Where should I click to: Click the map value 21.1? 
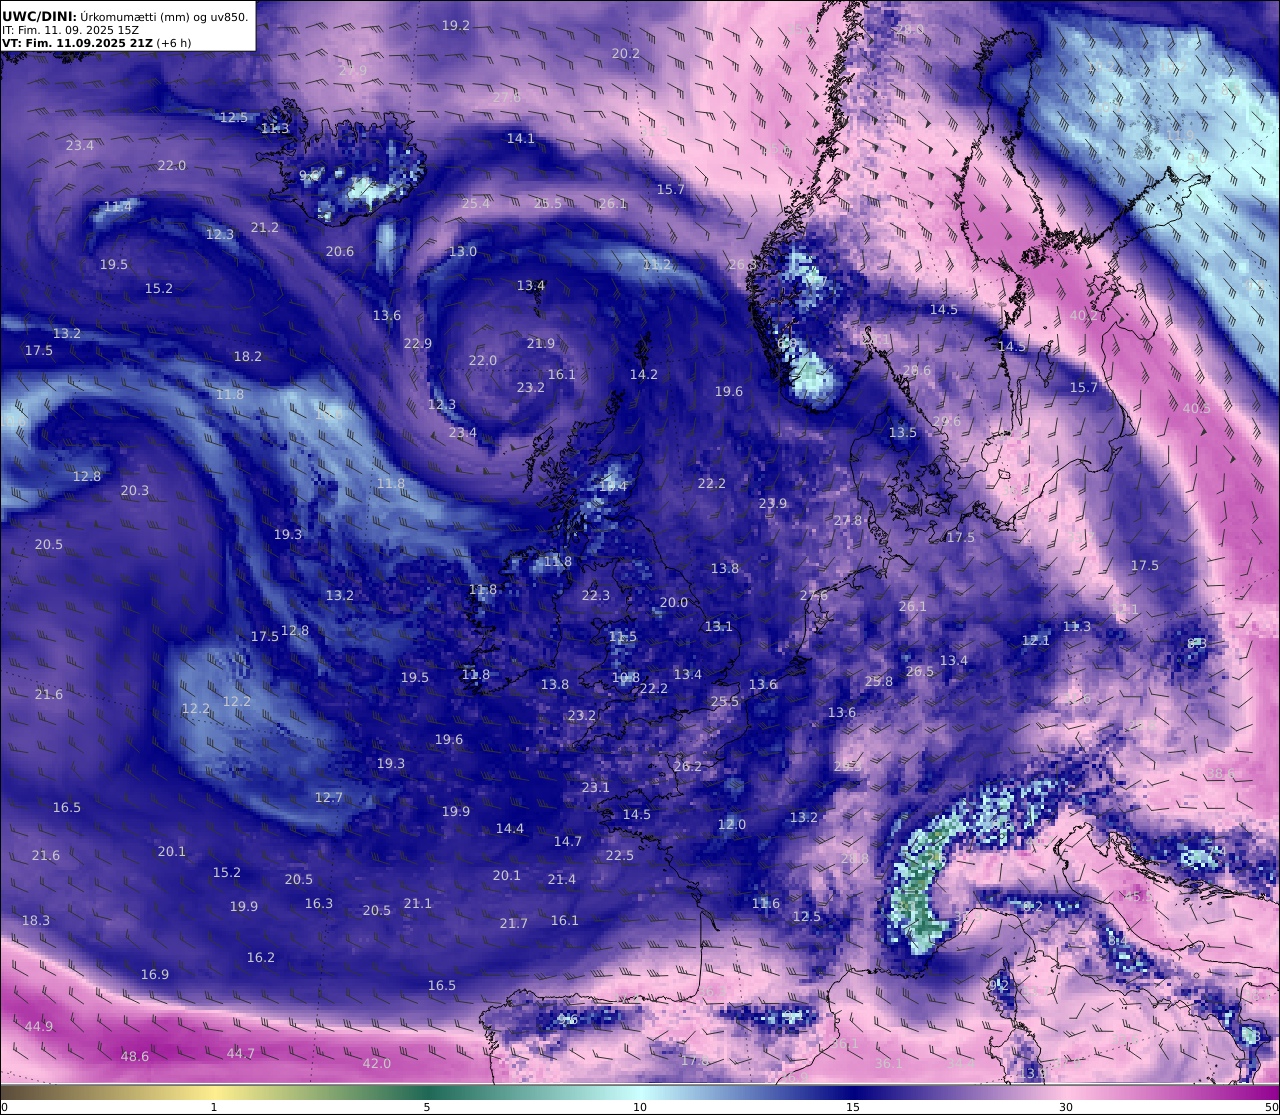pos(418,903)
